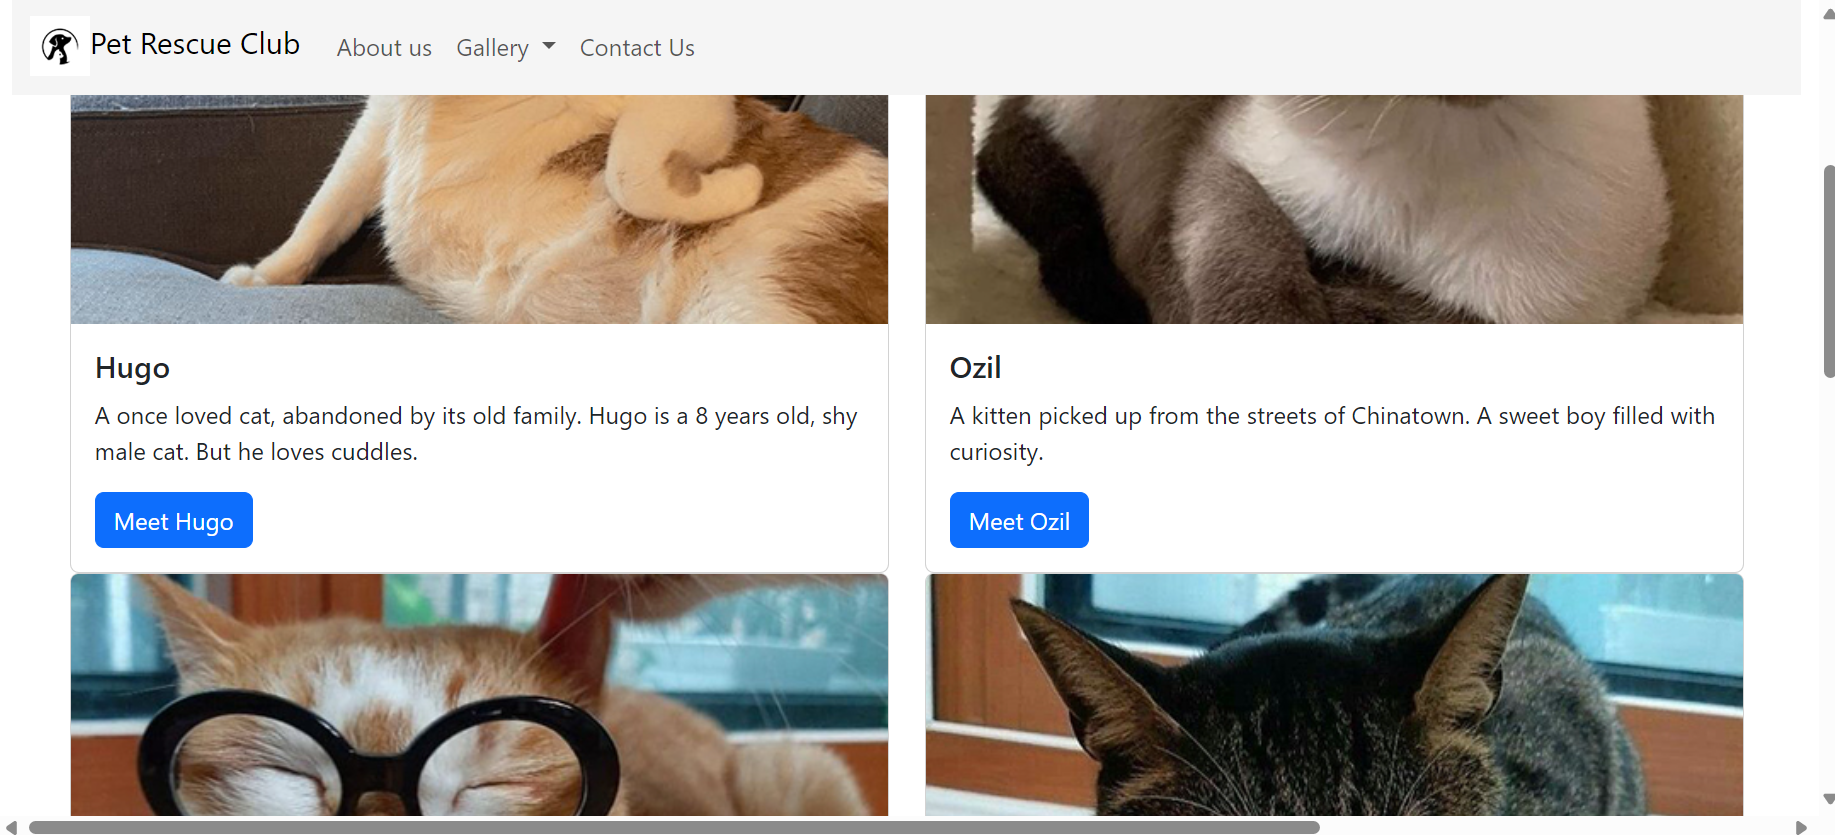The height and width of the screenshot is (835, 1835).
Task: Click the horizontal scrollbar right arrow
Action: [1801, 827]
